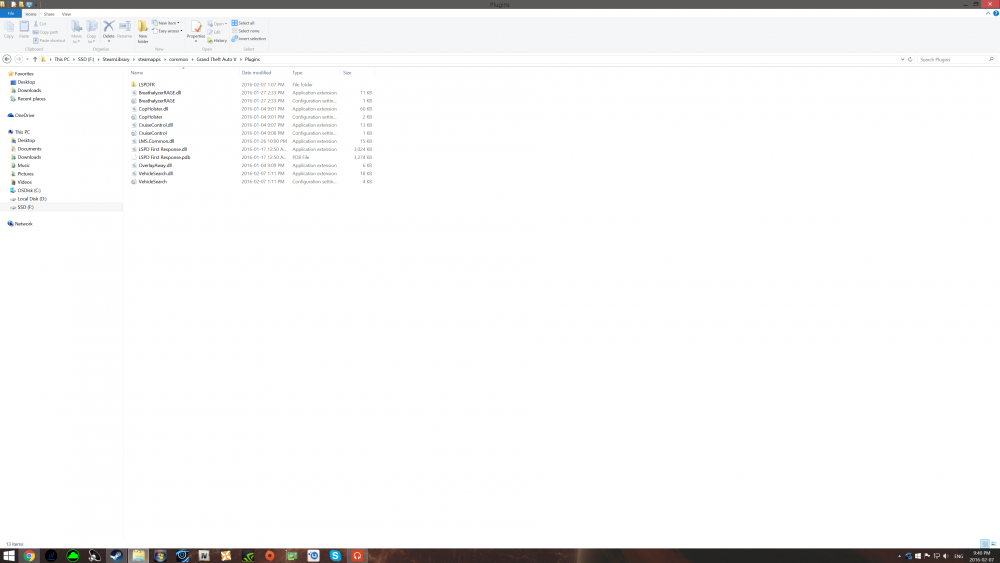Open the New item dropdown
Image resolution: width=1000 pixels, height=563 pixels.
click(166, 23)
